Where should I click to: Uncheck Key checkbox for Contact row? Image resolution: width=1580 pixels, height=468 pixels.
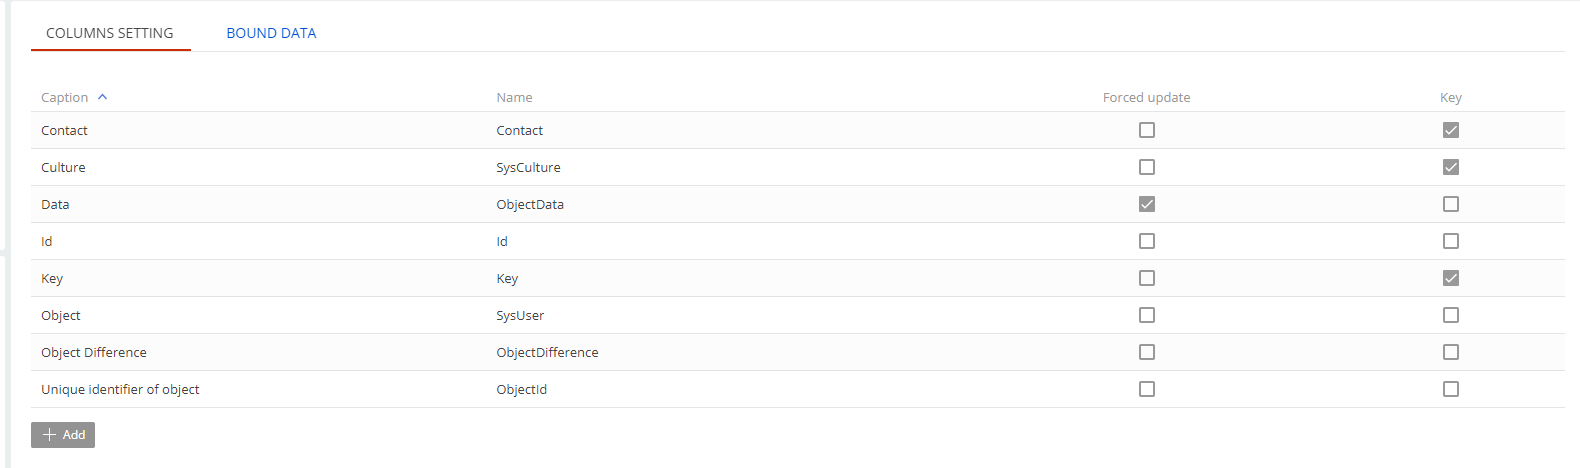pyautogui.click(x=1451, y=130)
